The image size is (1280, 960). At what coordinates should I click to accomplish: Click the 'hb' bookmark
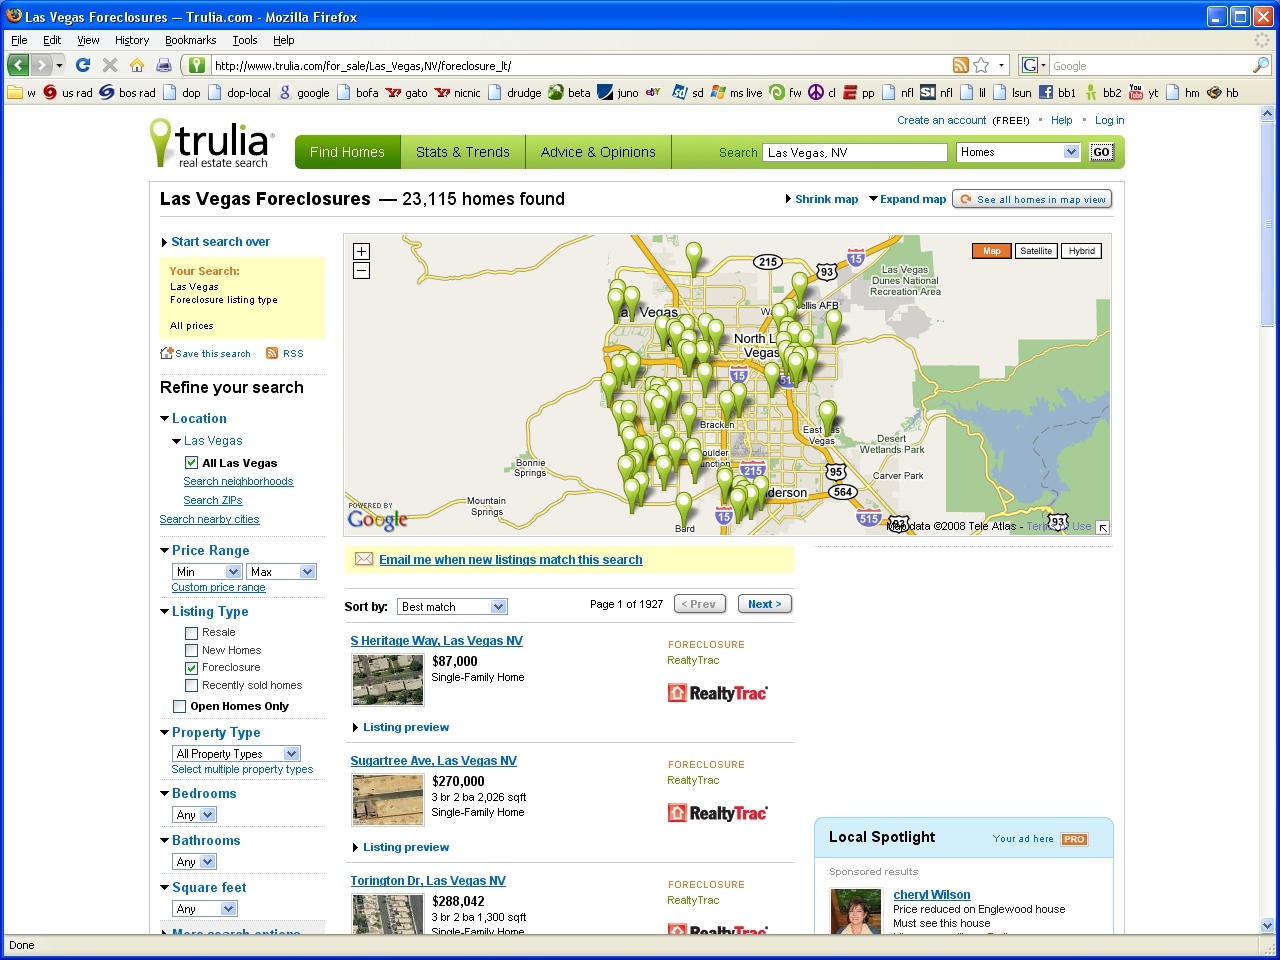pyautogui.click(x=1222, y=93)
